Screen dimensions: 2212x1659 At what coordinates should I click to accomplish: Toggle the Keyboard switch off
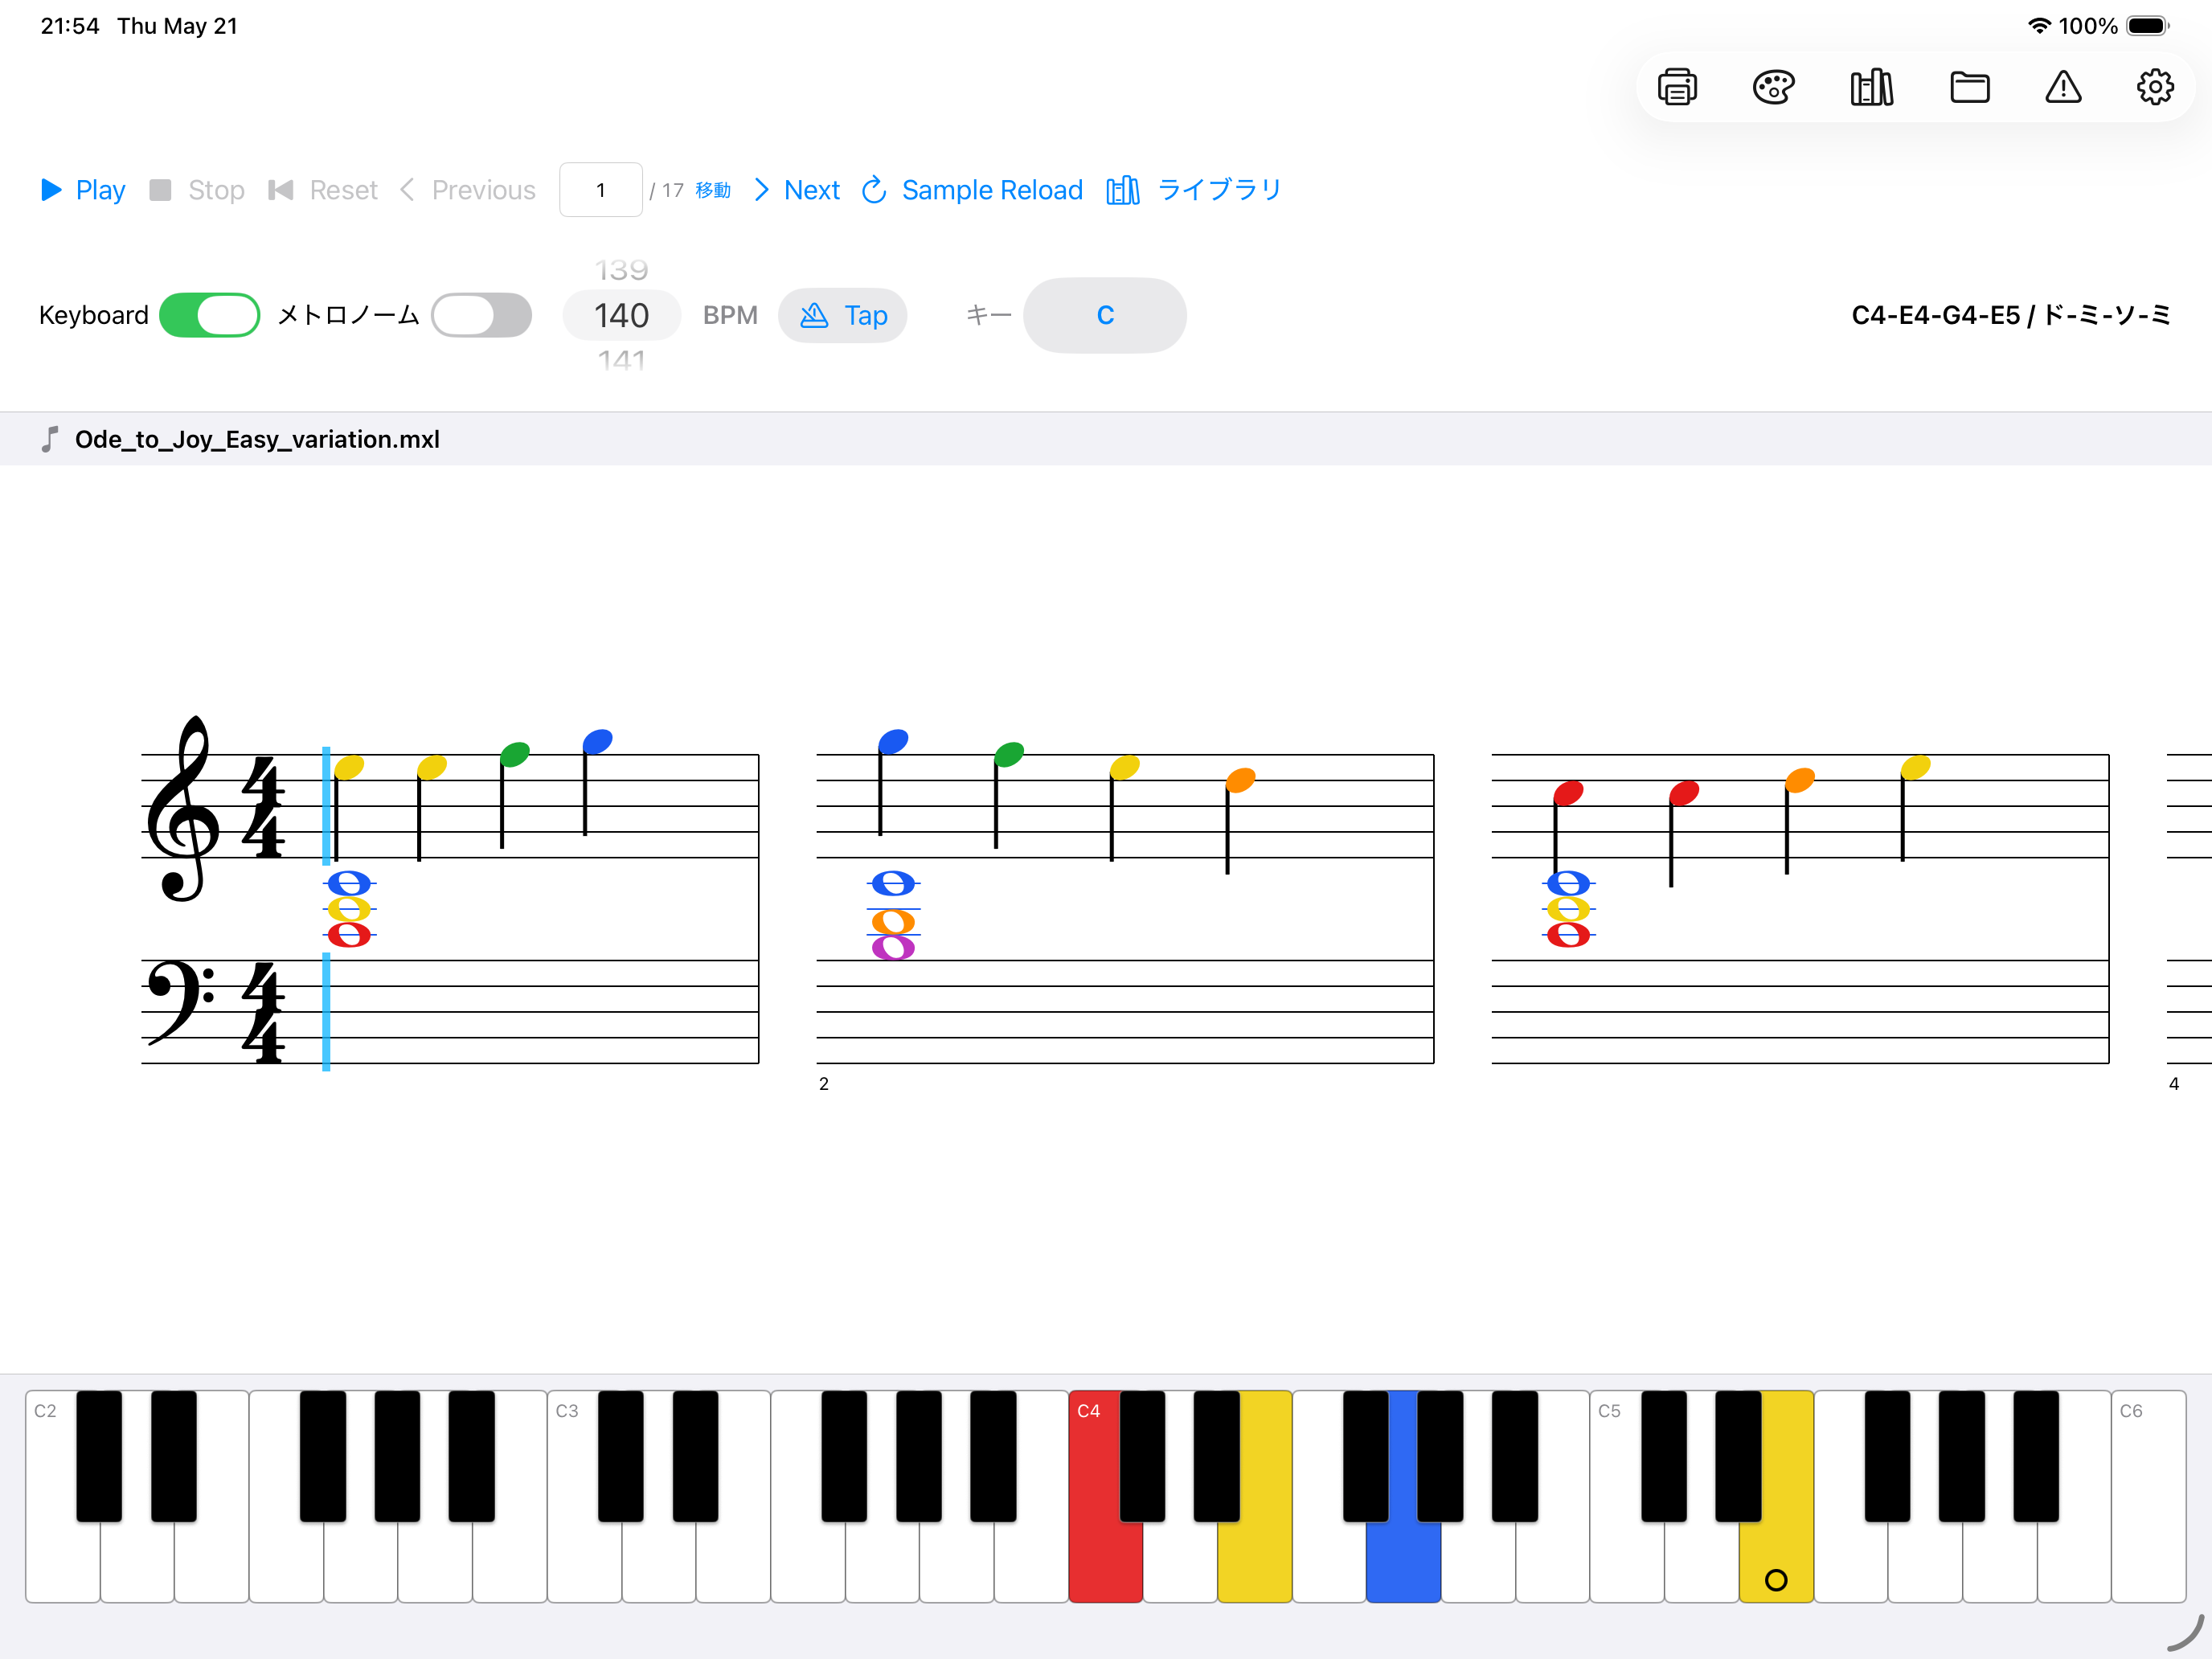210,315
